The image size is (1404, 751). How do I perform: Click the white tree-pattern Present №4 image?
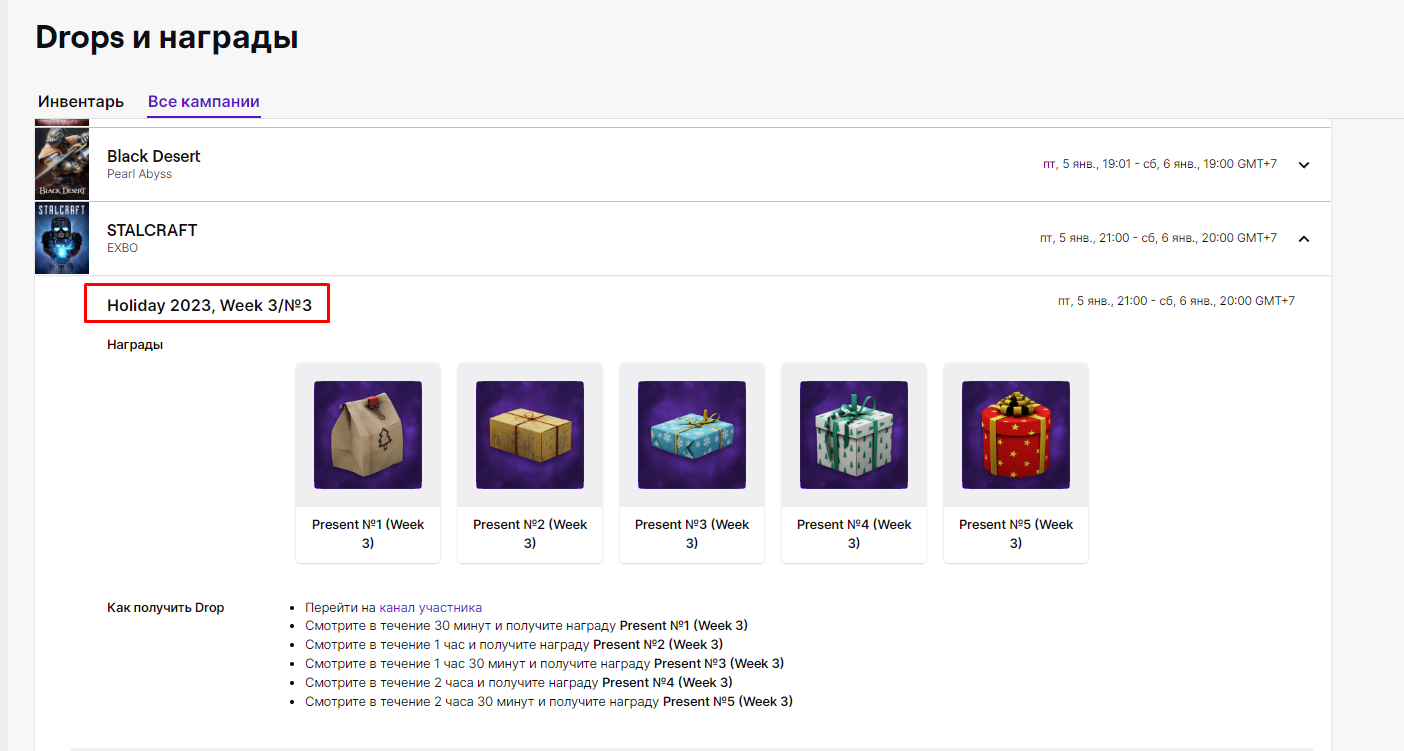(x=854, y=435)
